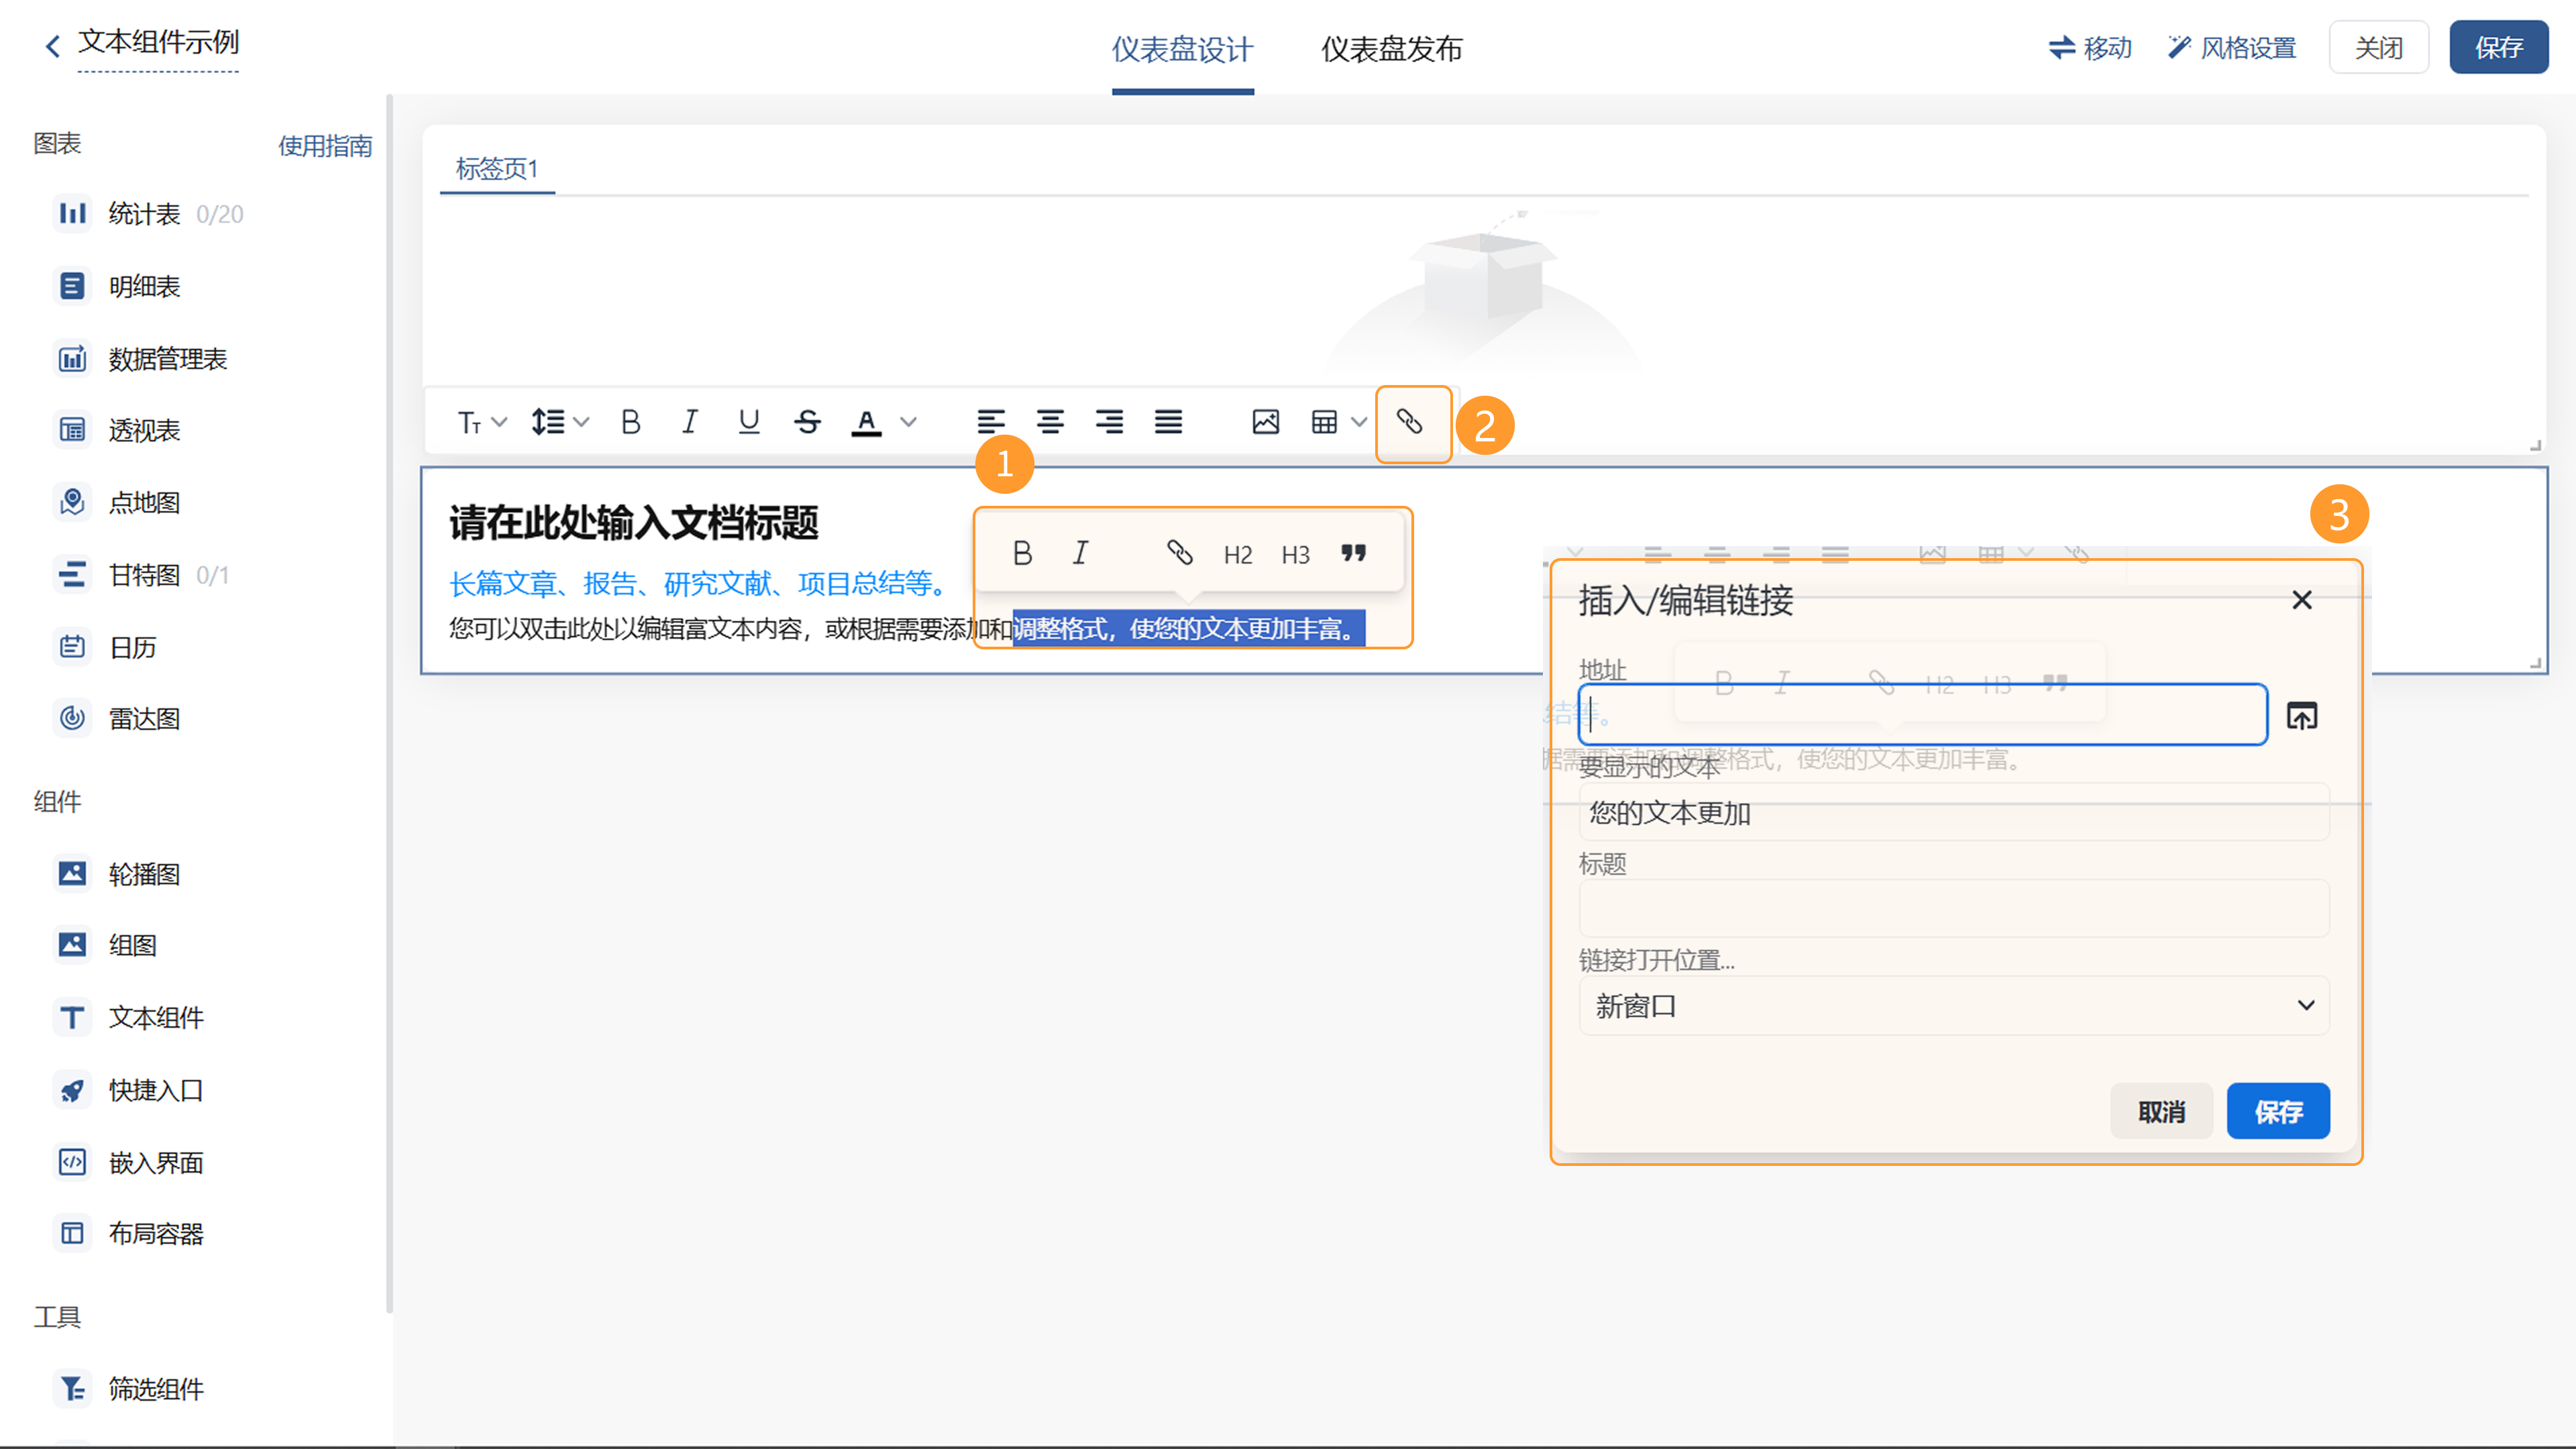
Task: Justify the text
Action: tap(1168, 422)
